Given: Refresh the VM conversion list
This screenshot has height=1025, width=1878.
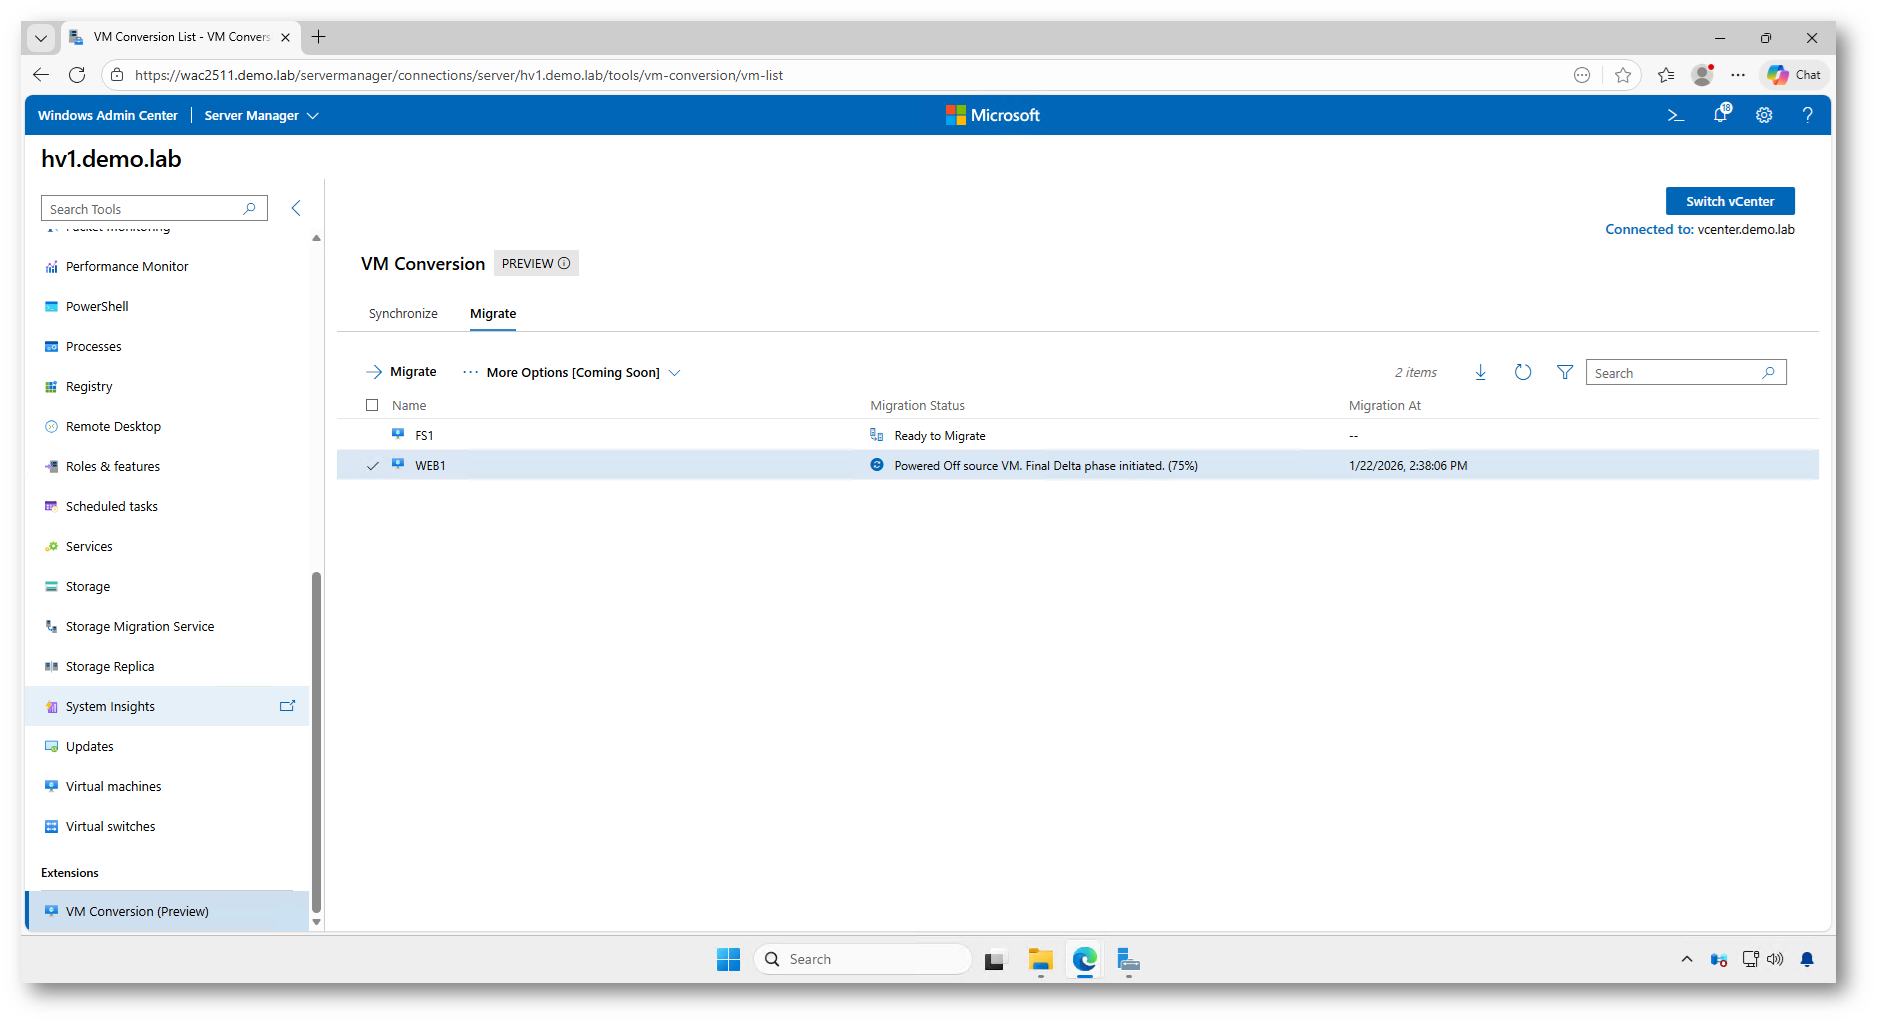Looking at the screenshot, I should (1522, 373).
